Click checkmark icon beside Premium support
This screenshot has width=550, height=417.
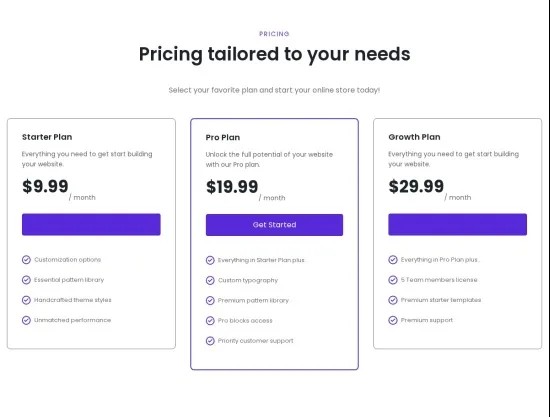393,320
